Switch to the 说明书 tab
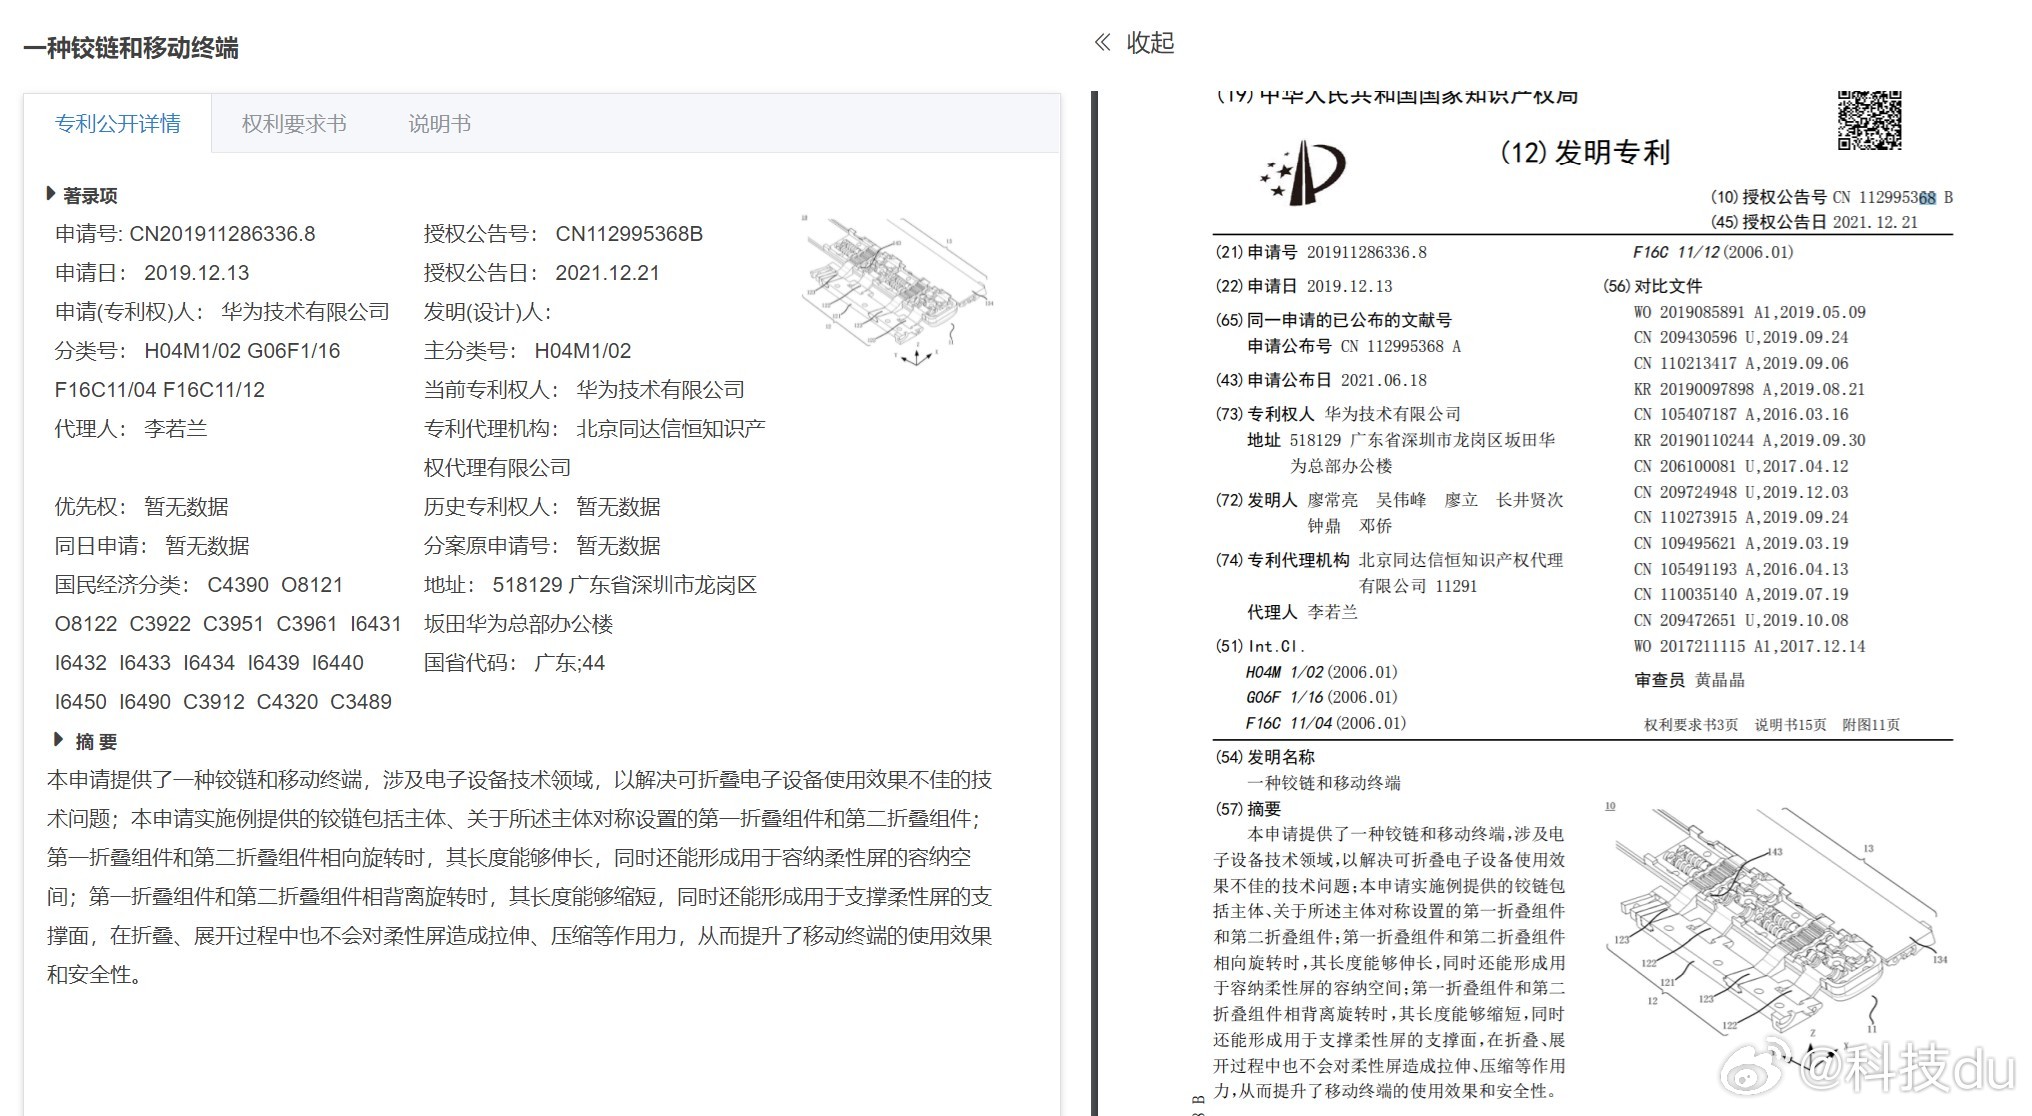Screen dimensions: 2032x1116 point(440,124)
